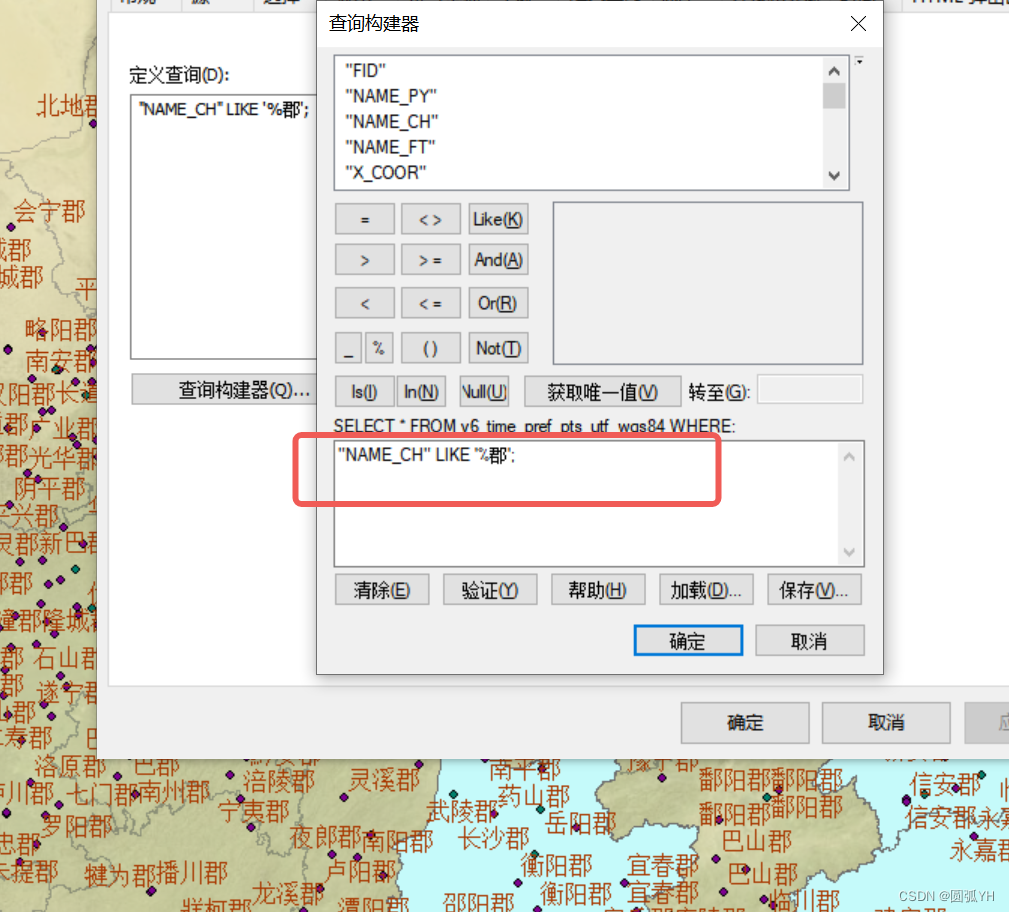Get unique values with 获取唯一值(V)
Viewport: 1009px width, 912px height.
point(602,391)
